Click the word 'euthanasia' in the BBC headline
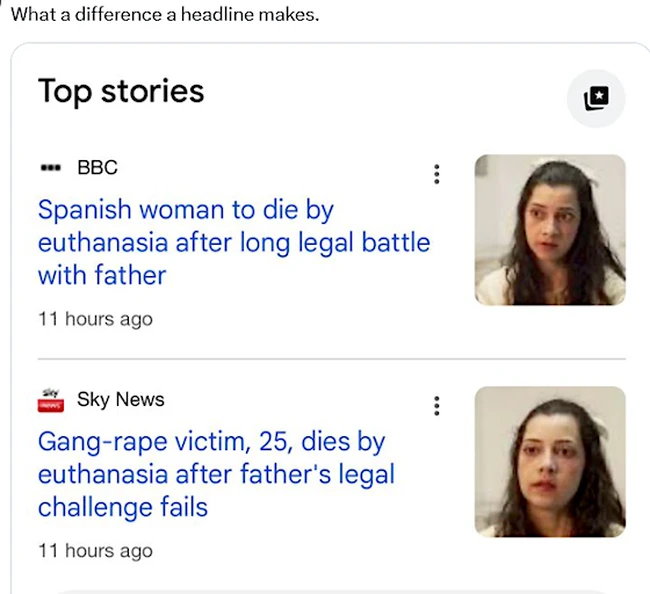The image size is (650, 594). [110, 242]
